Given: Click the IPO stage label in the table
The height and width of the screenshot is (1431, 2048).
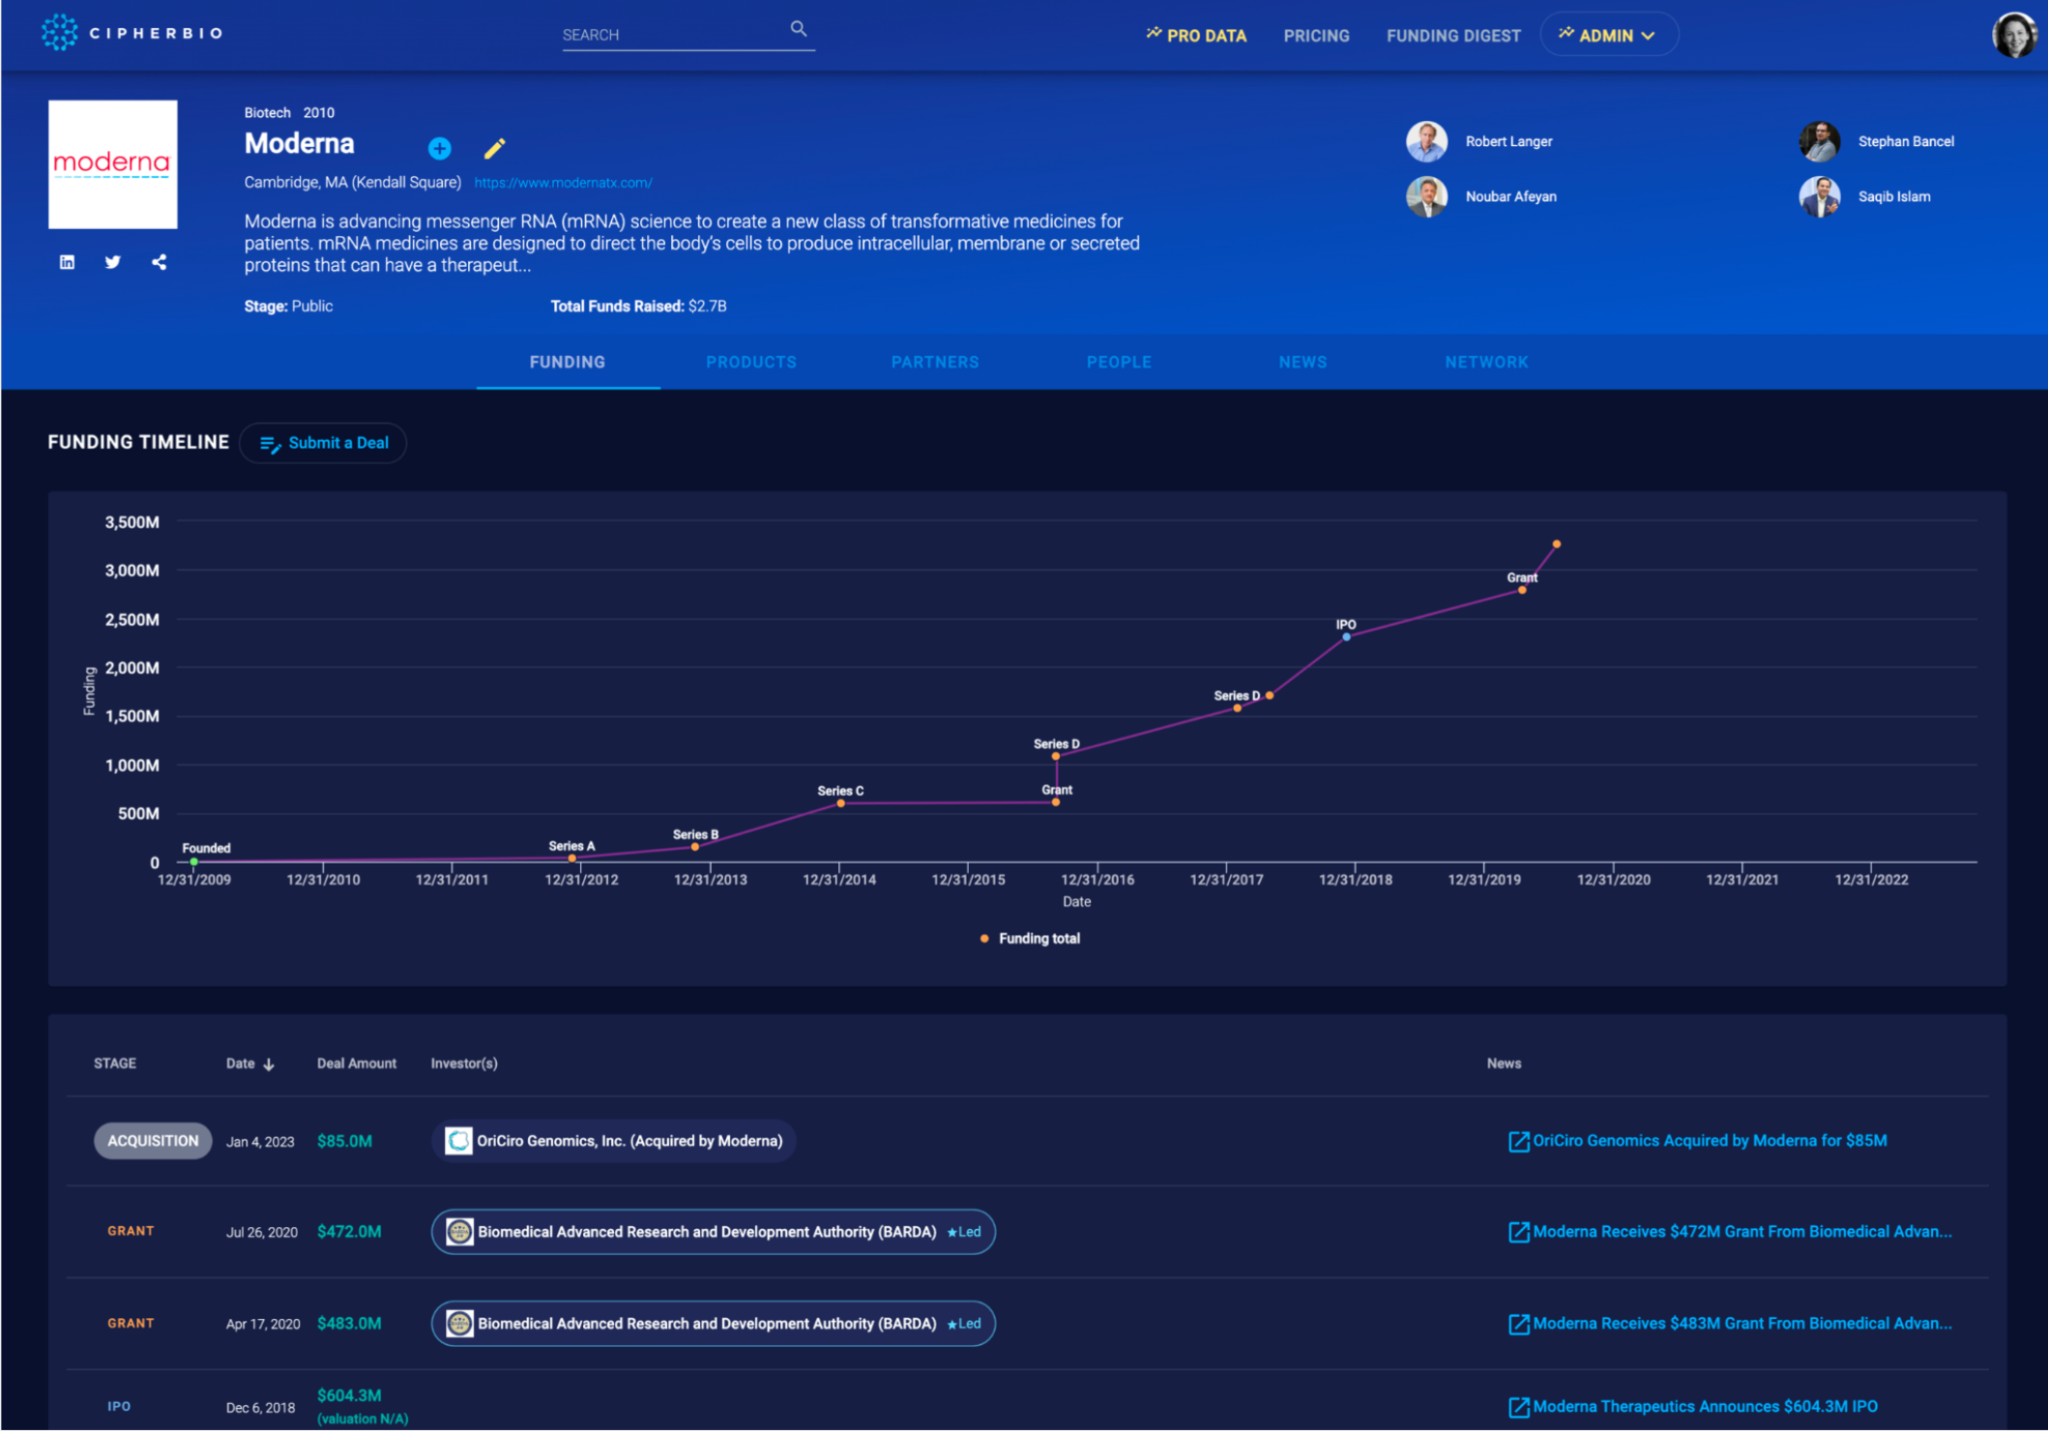Looking at the screenshot, I should click(x=119, y=1407).
